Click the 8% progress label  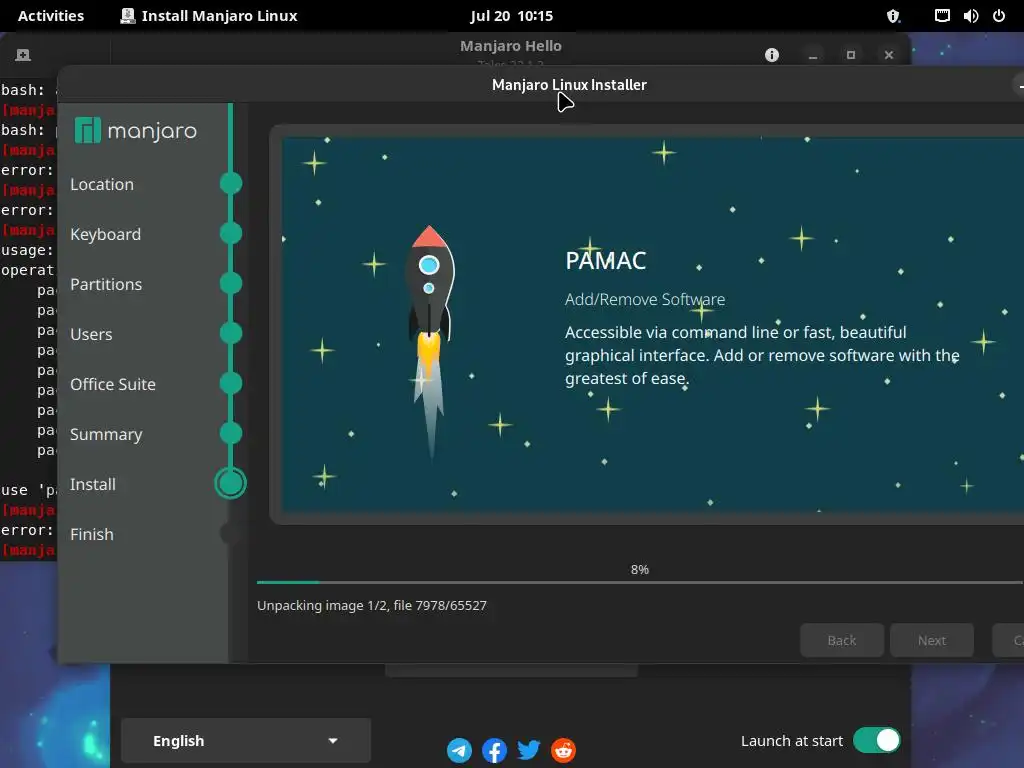640,569
